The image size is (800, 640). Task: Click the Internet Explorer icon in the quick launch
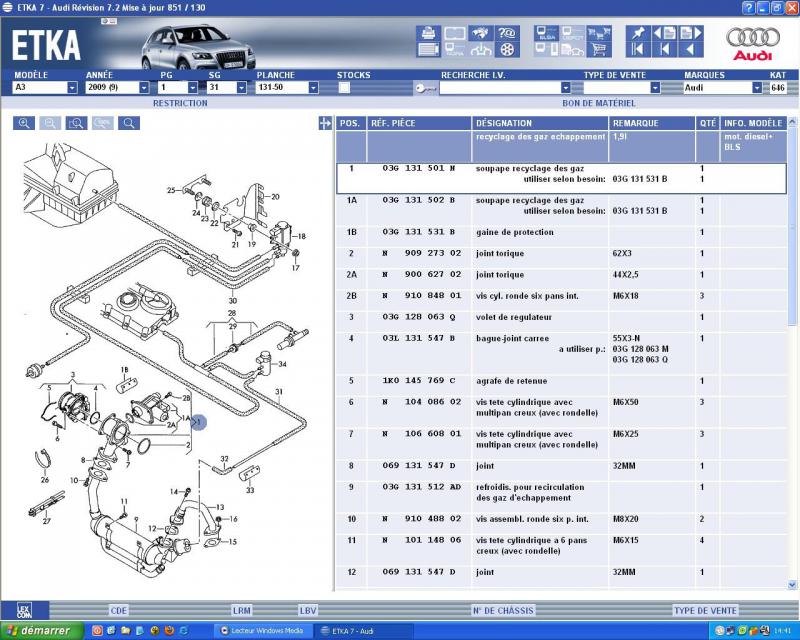(x=184, y=631)
